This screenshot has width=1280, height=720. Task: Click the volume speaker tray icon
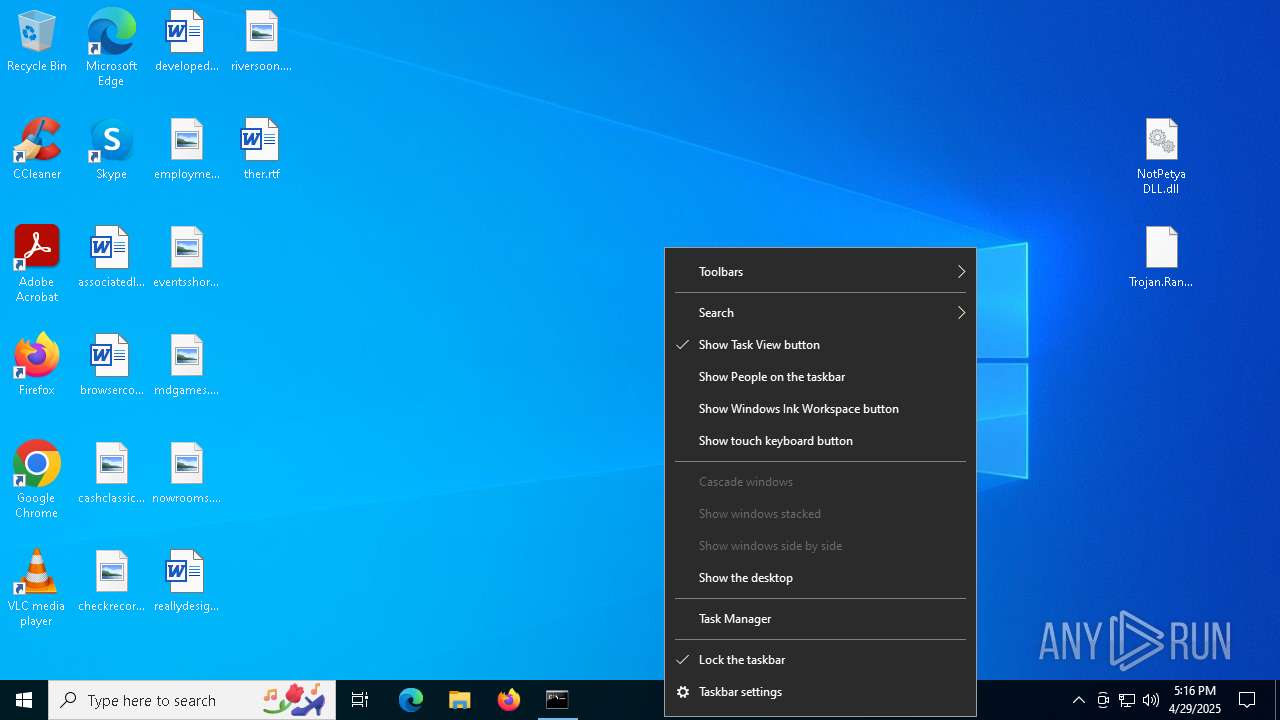(1151, 700)
